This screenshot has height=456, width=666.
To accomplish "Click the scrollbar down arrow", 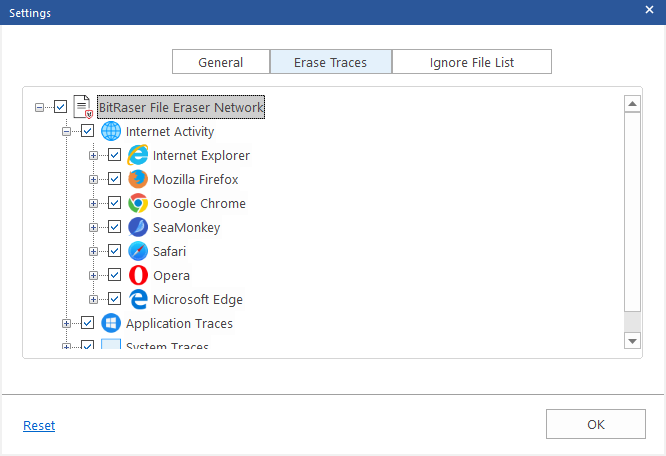I will 632,341.
